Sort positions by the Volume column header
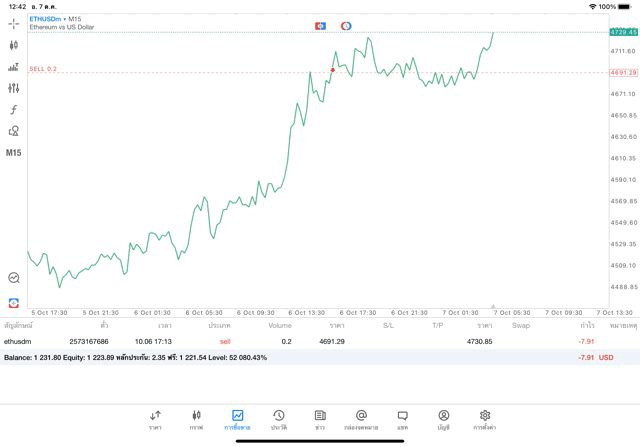 pos(280,325)
